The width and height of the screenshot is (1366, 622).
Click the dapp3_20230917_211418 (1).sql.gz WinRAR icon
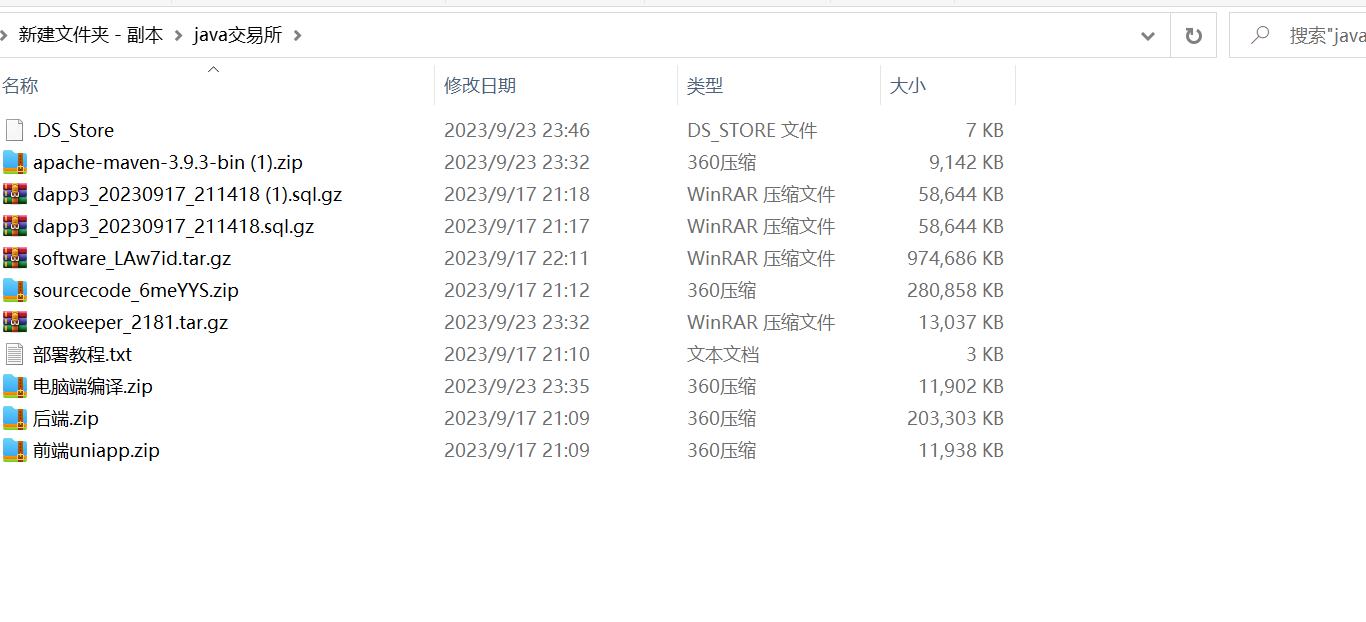point(14,194)
